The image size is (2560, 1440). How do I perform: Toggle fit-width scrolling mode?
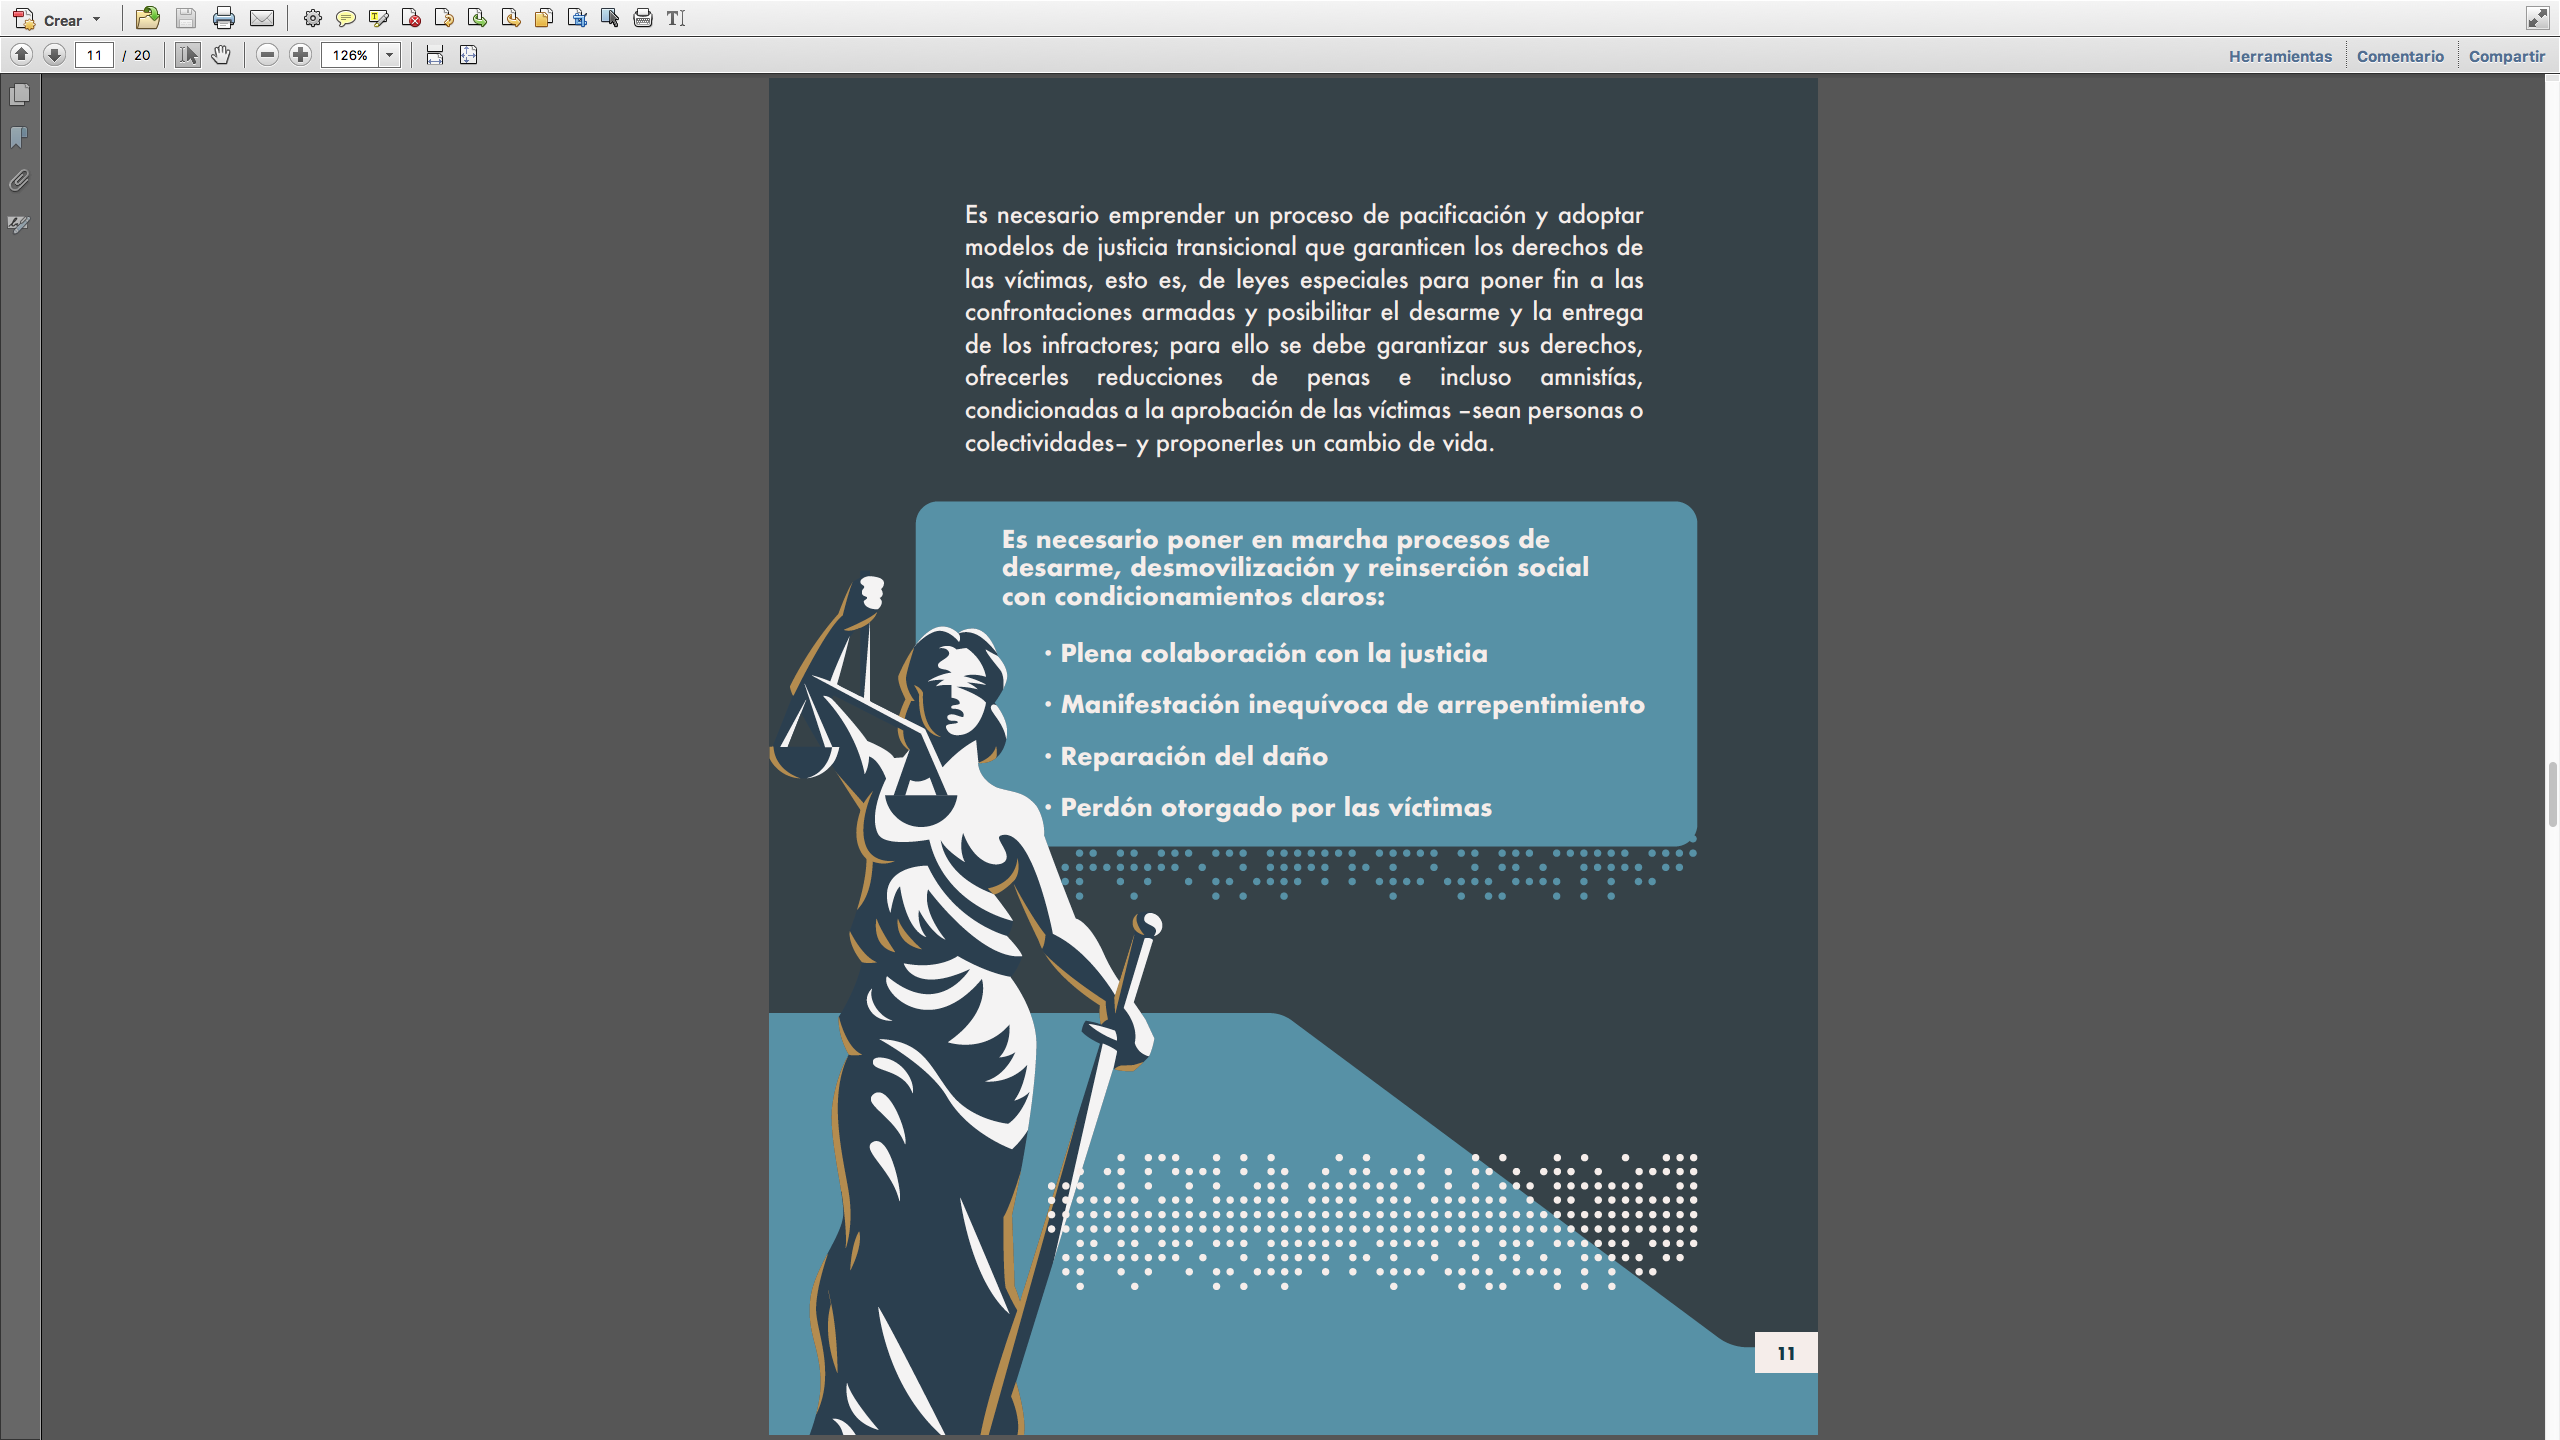pyautogui.click(x=435, y=55)
